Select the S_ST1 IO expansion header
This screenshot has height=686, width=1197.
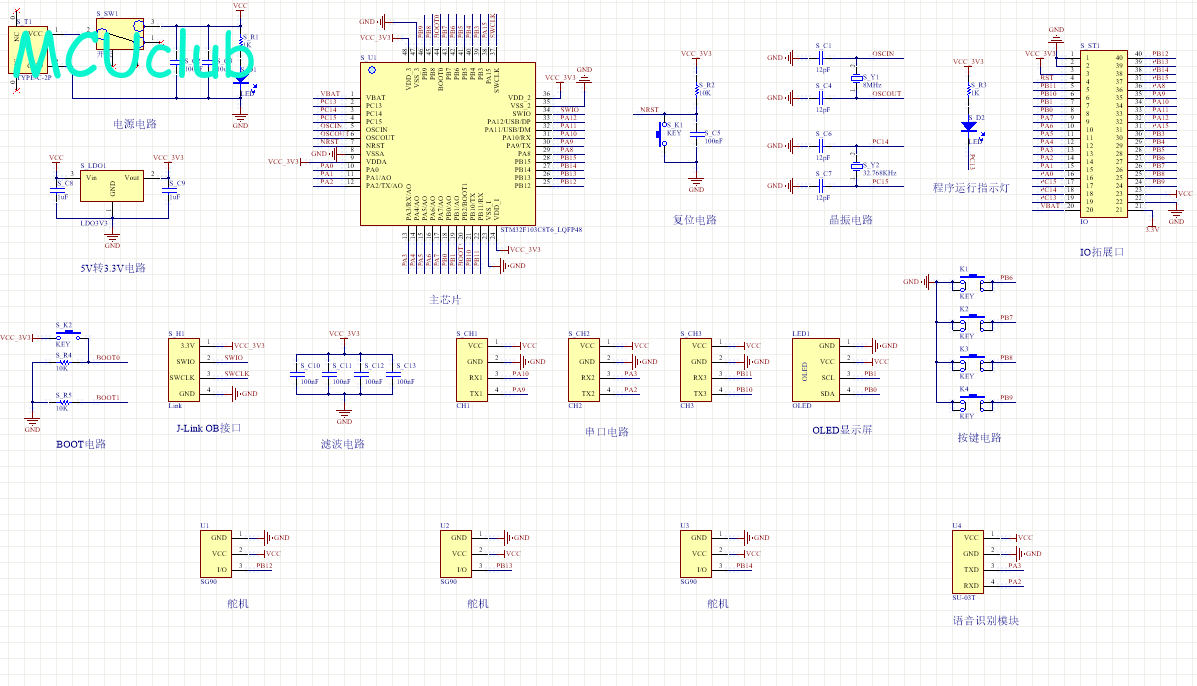pos(1104,134)
